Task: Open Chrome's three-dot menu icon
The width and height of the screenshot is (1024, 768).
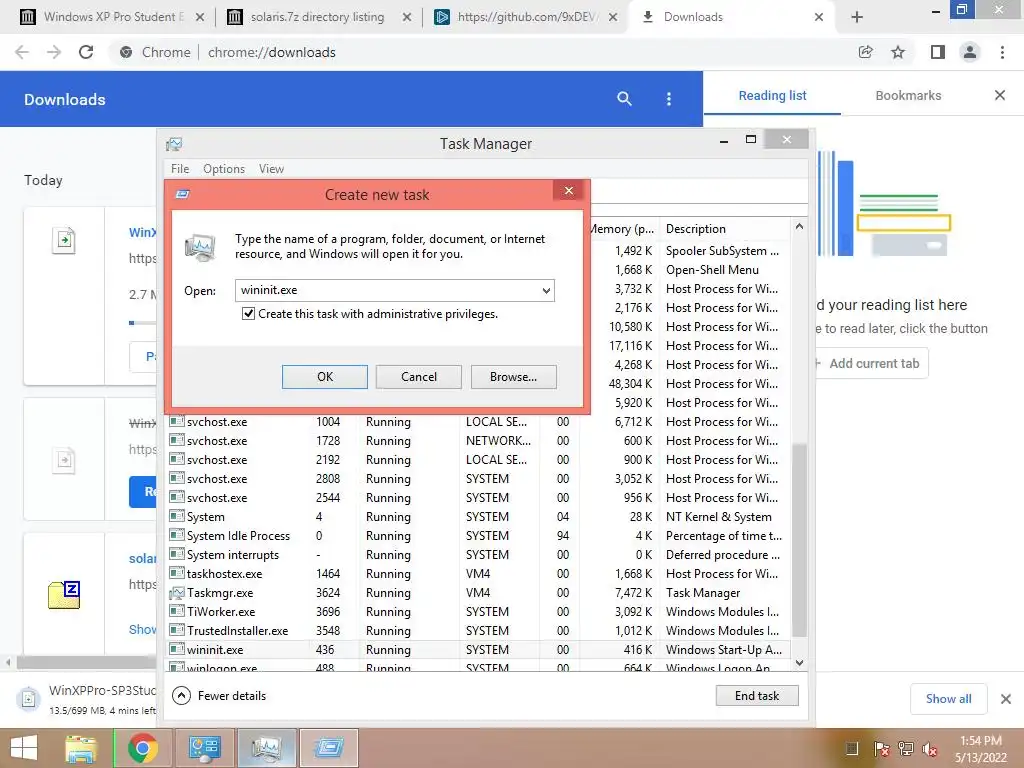Action: click(x=1002, y=52)
